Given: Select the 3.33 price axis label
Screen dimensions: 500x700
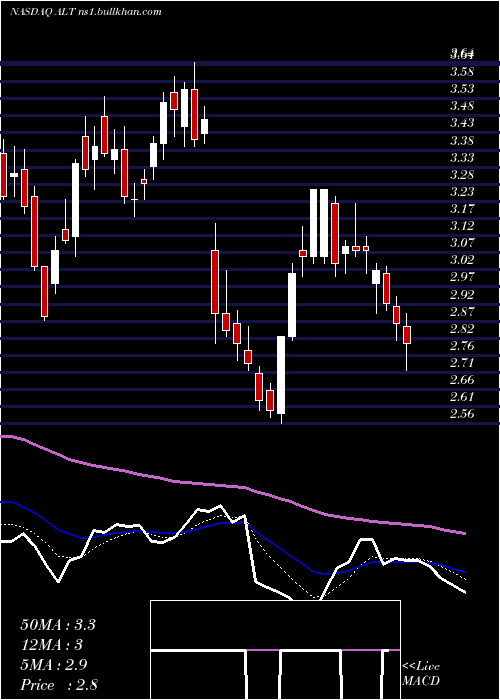Looking at the screenshot, I should (x=462, y=157).
